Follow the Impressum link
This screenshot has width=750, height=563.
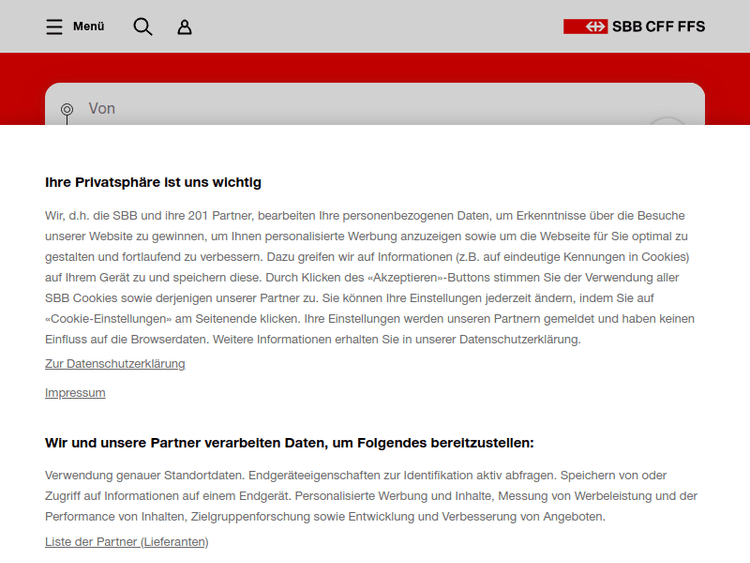coord(75,393)
